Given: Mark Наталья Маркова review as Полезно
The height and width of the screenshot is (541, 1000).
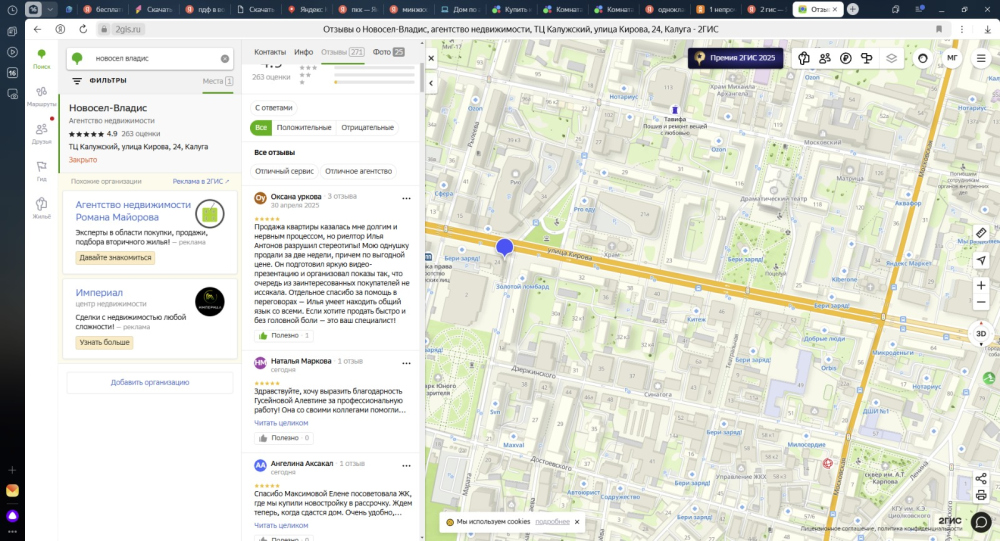Looking at the screenshot, I should [284, 438].
